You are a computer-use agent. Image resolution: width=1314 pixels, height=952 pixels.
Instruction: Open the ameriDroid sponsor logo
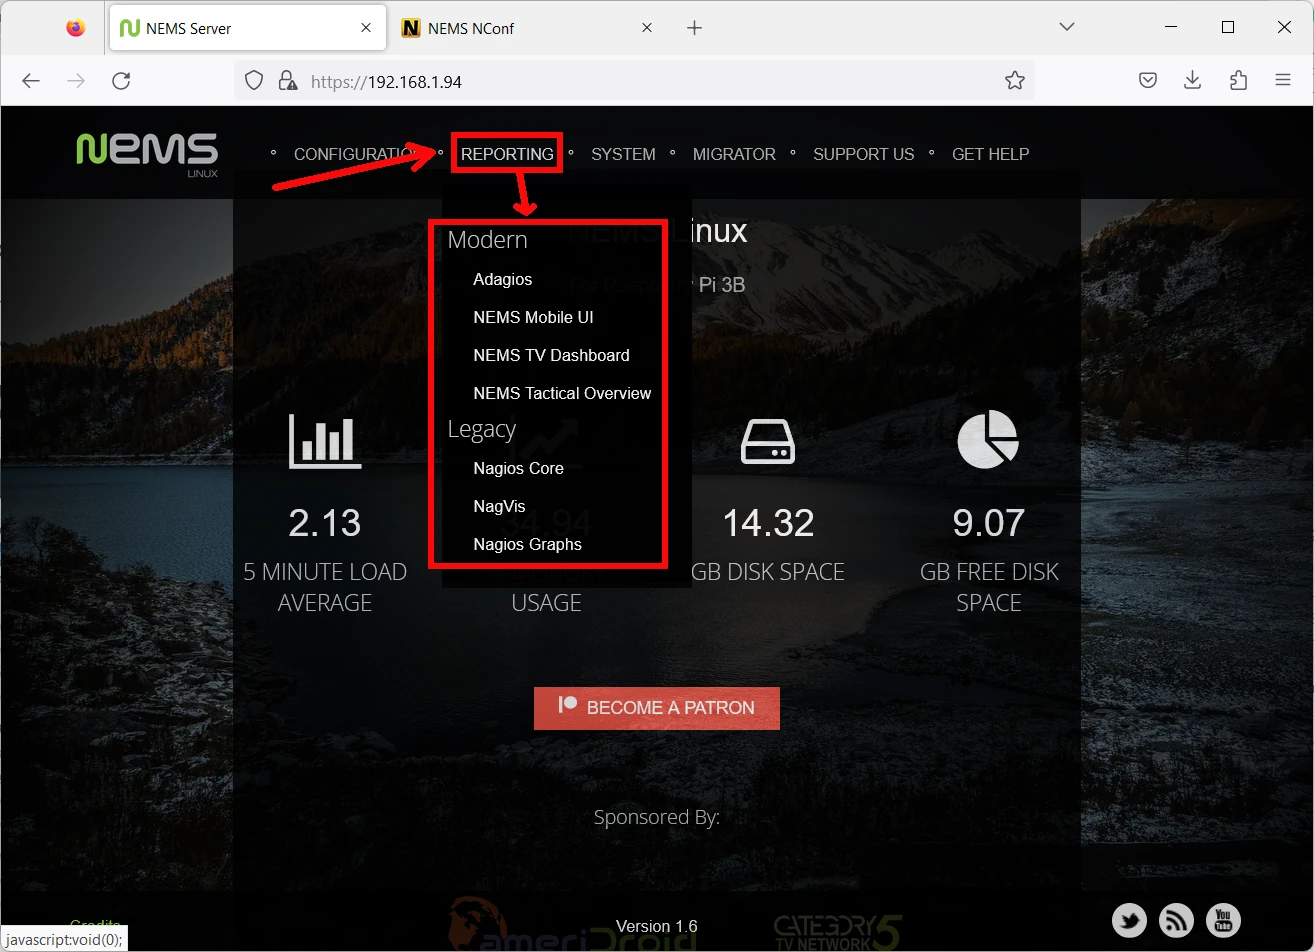(572, 926)
